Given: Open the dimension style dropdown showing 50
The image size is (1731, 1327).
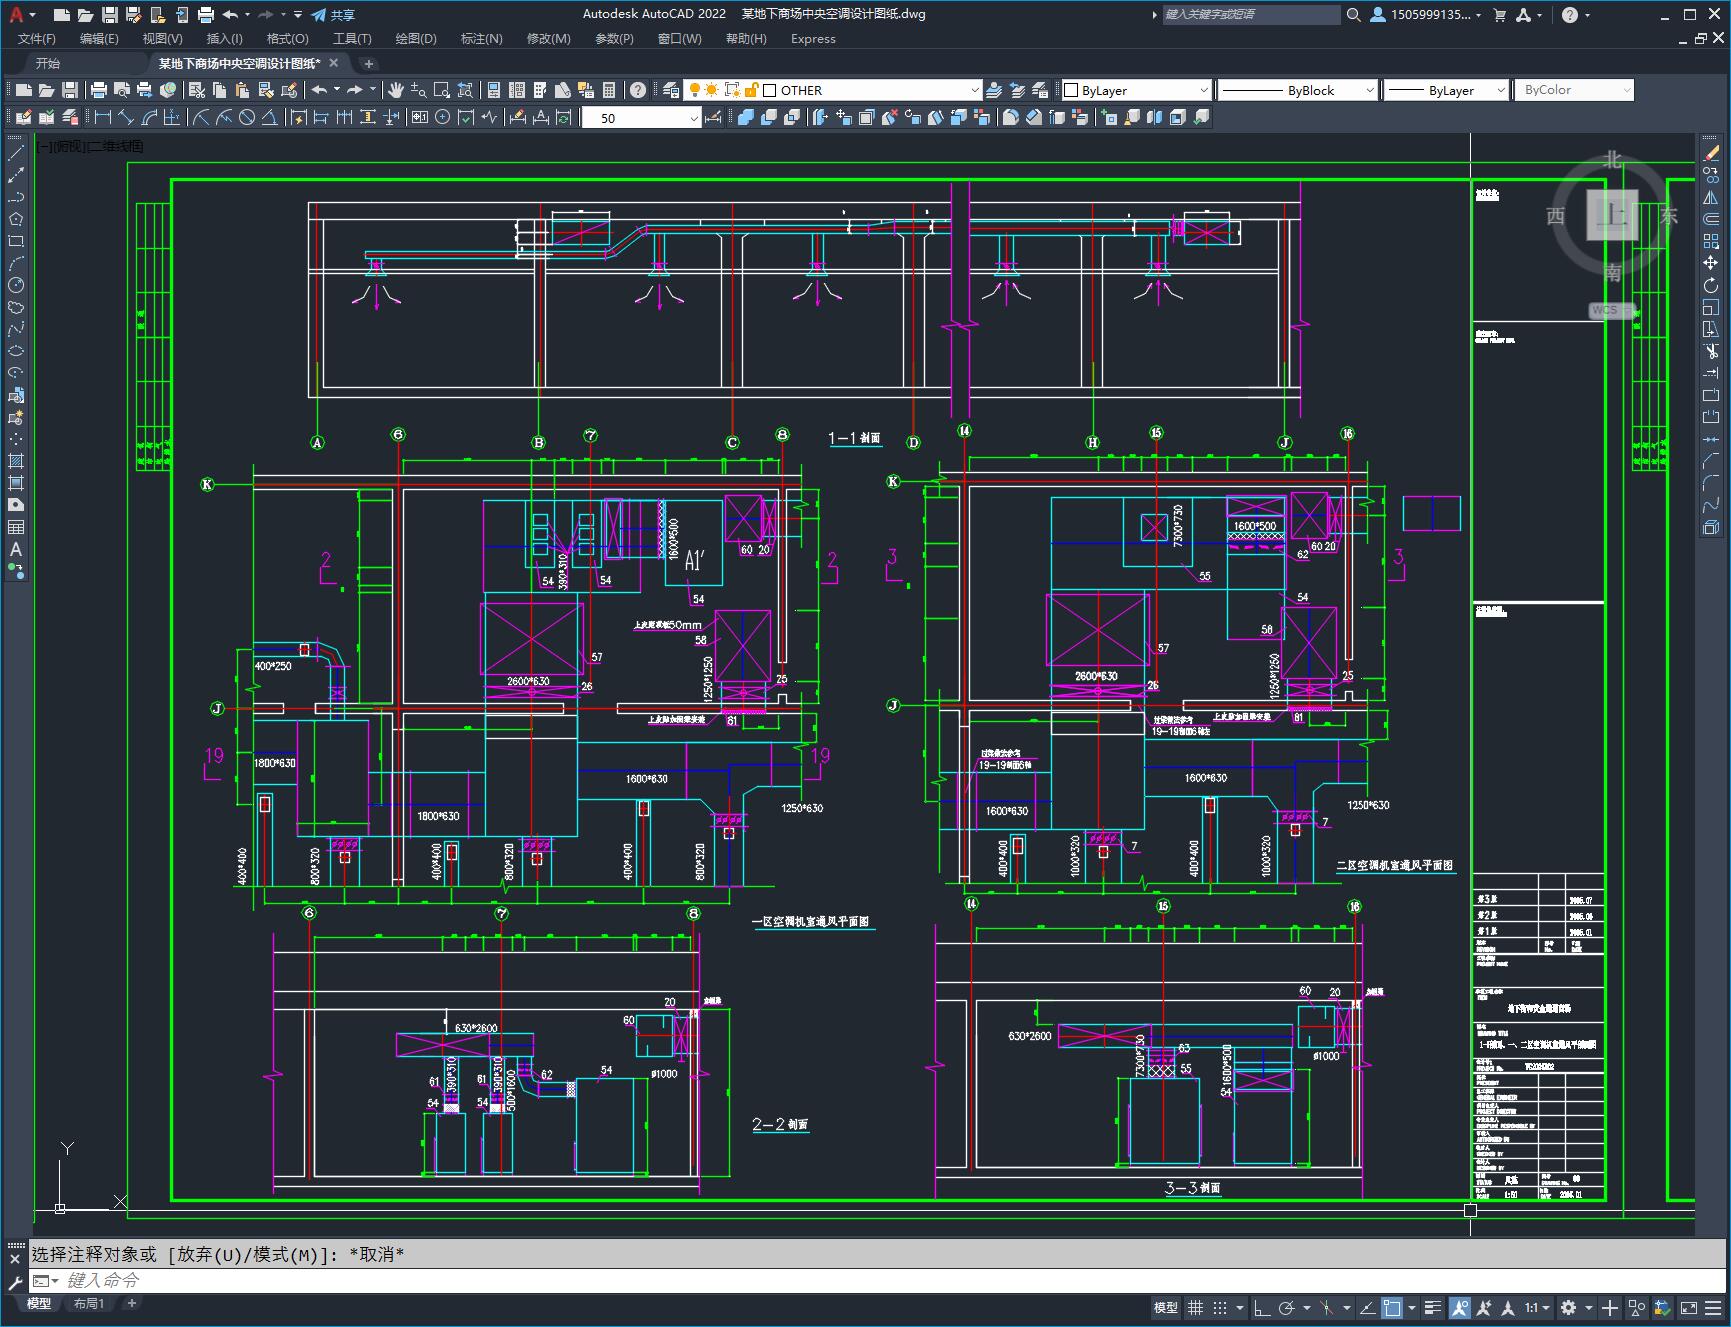Looking at the screenshot, I should [x=694, y=118].
